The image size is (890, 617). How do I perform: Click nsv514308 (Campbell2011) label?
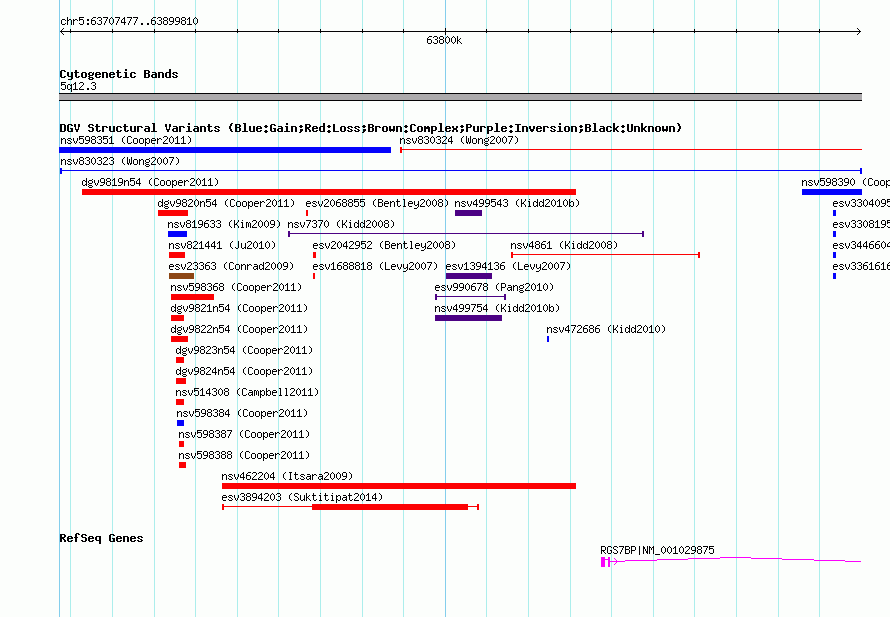tap(247, 392)
